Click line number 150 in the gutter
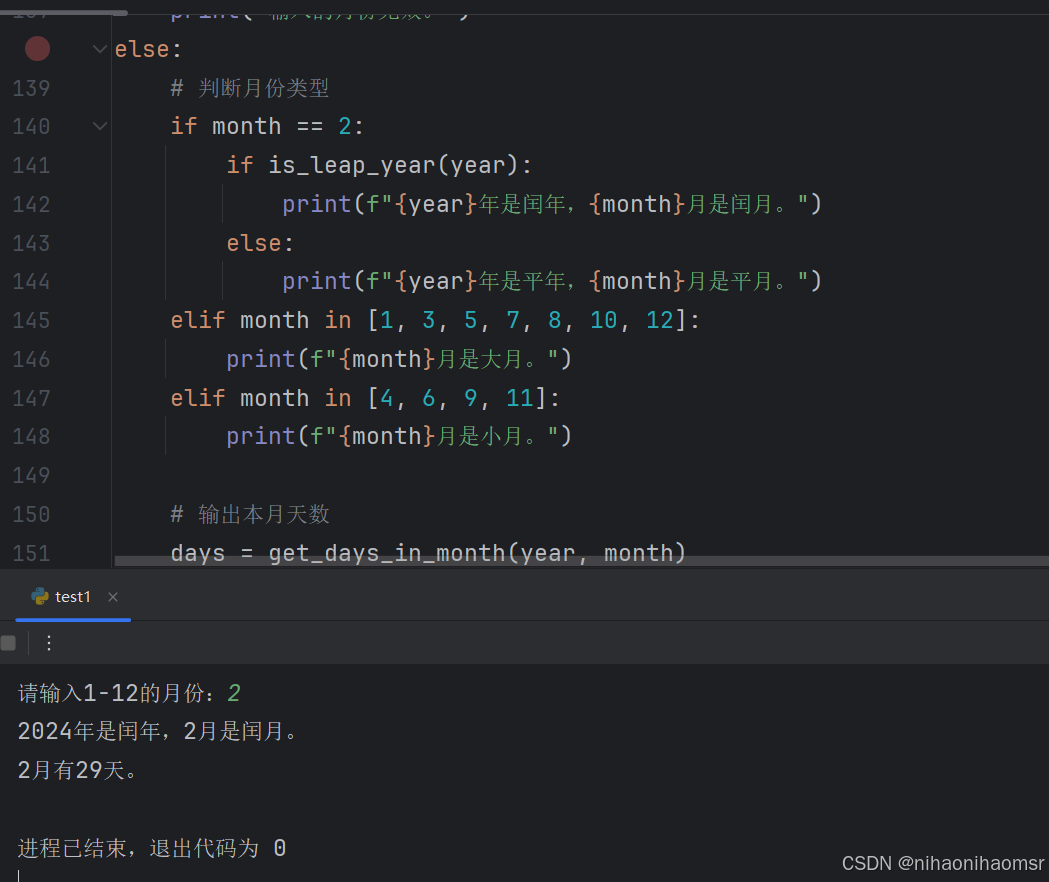This screenshot has height=882, width=1049. pos(31,514)
